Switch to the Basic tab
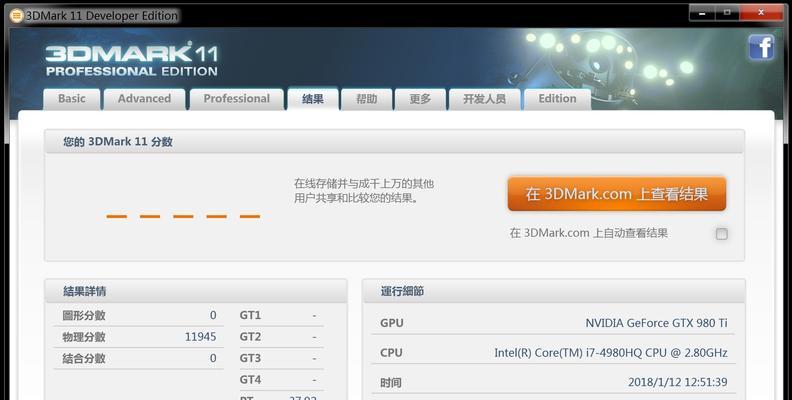This screenshot has width=792, height=400. [x=72, y=99]
